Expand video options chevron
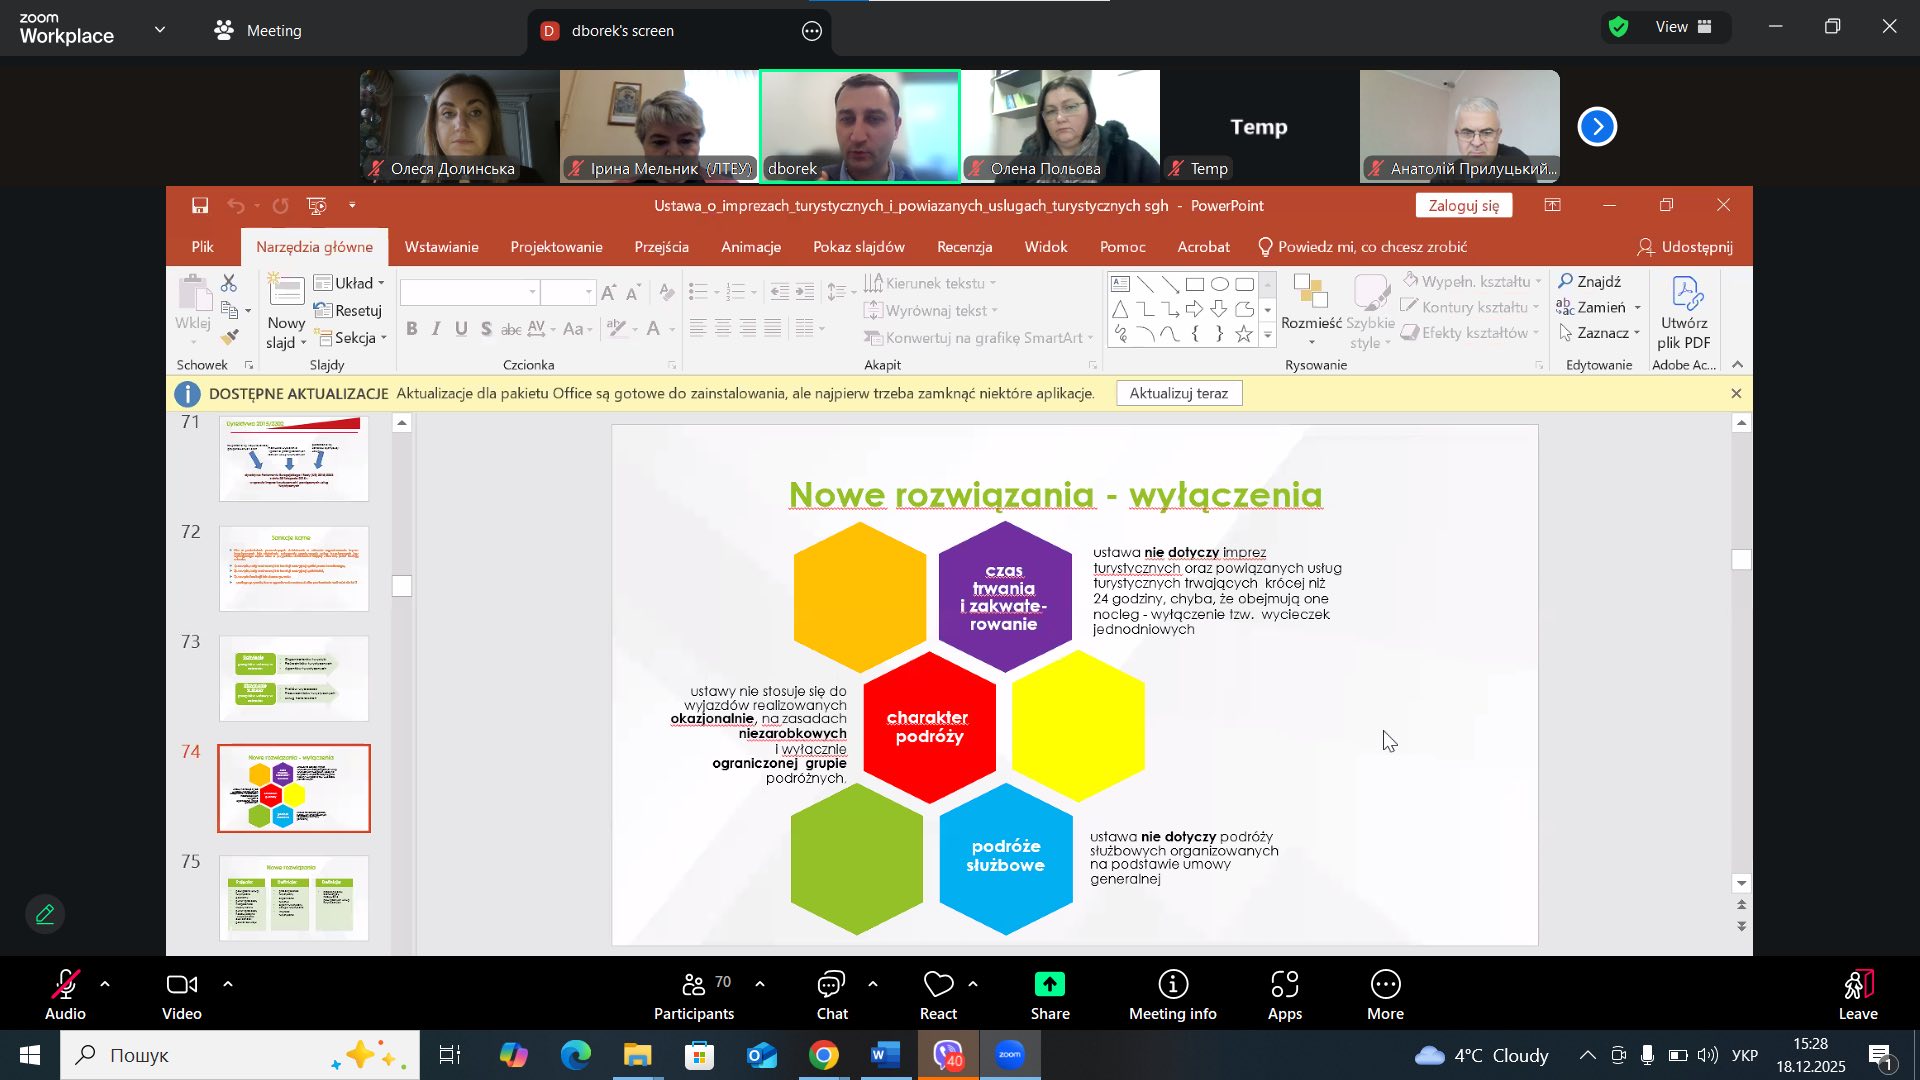 pyautogui.click(x=228, y=985)
